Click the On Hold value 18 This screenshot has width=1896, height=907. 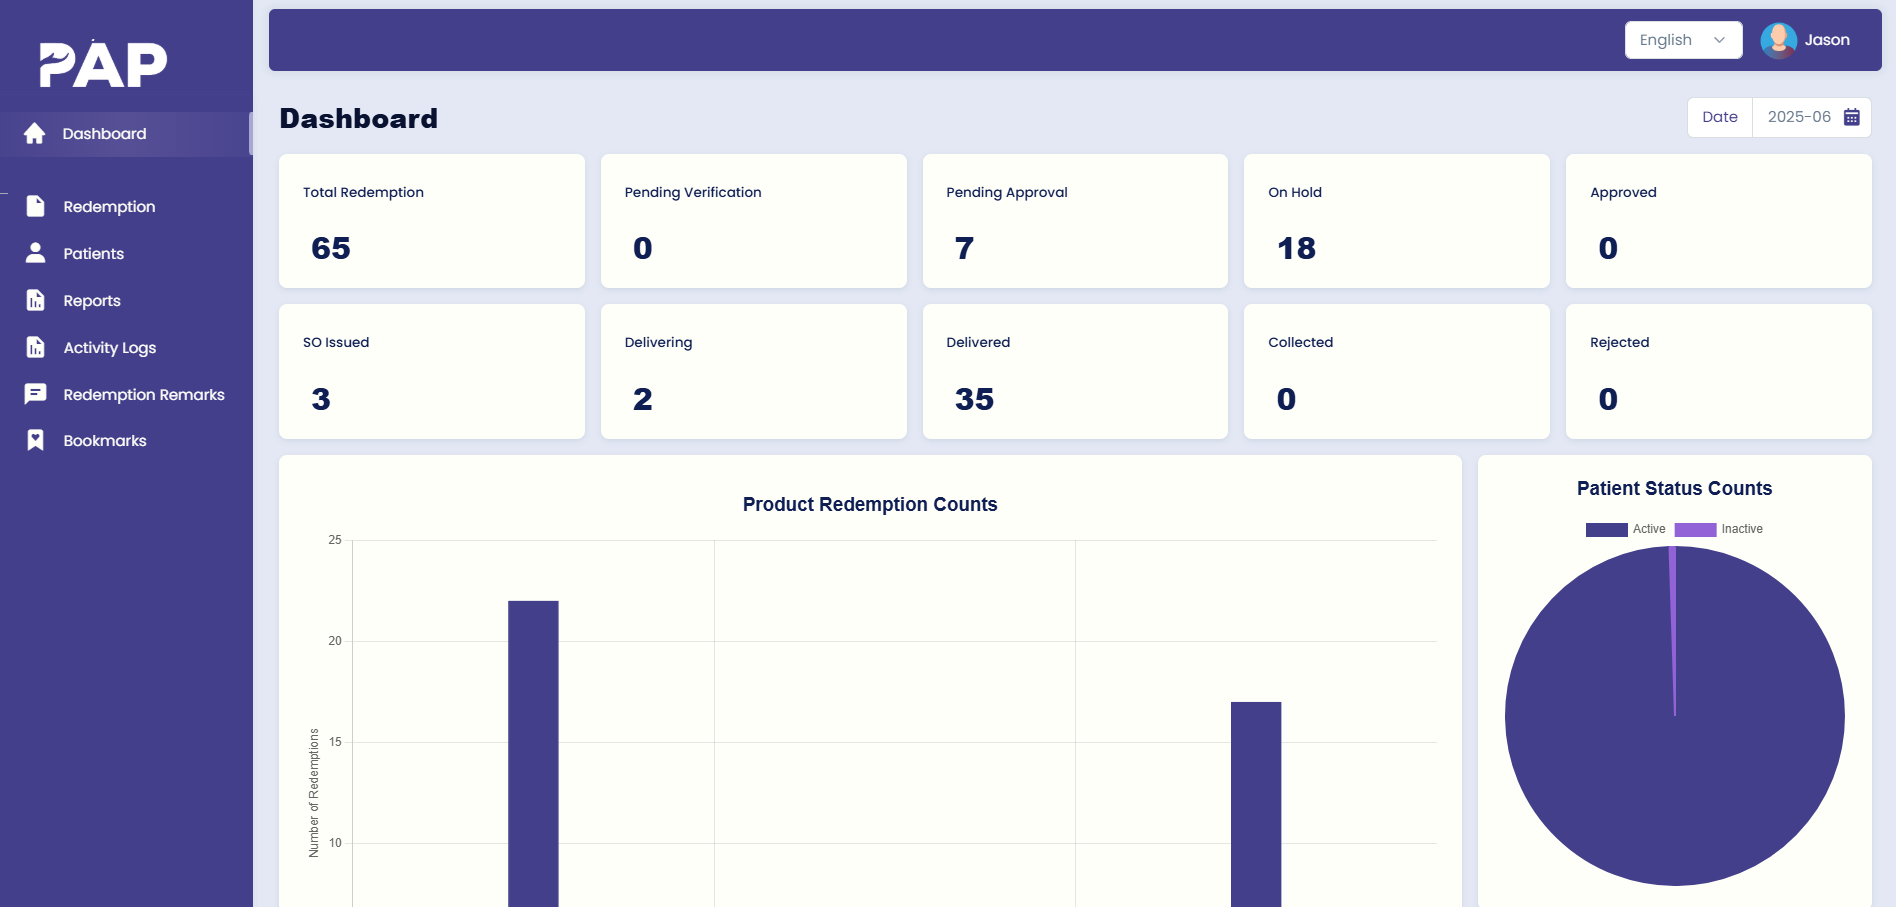[1297, 248]
